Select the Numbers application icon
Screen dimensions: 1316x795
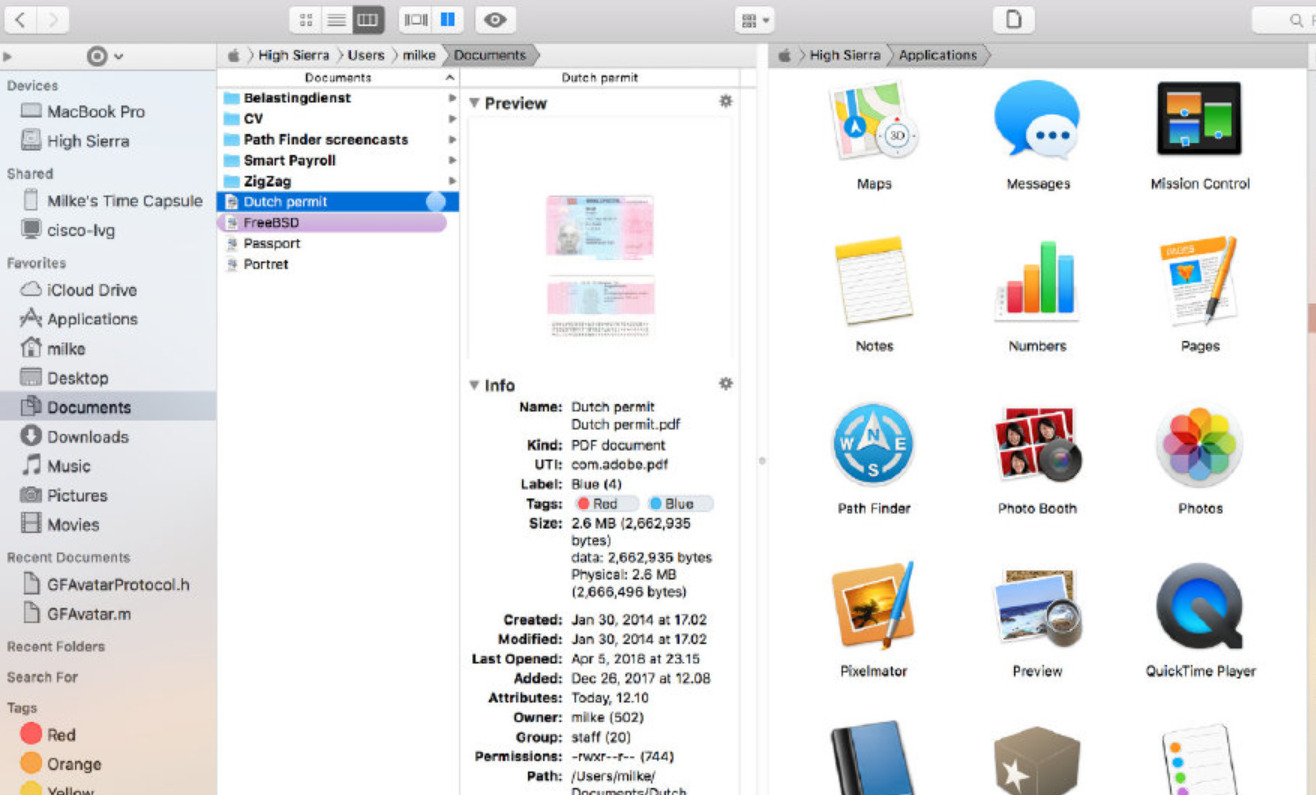[1037, 281]
